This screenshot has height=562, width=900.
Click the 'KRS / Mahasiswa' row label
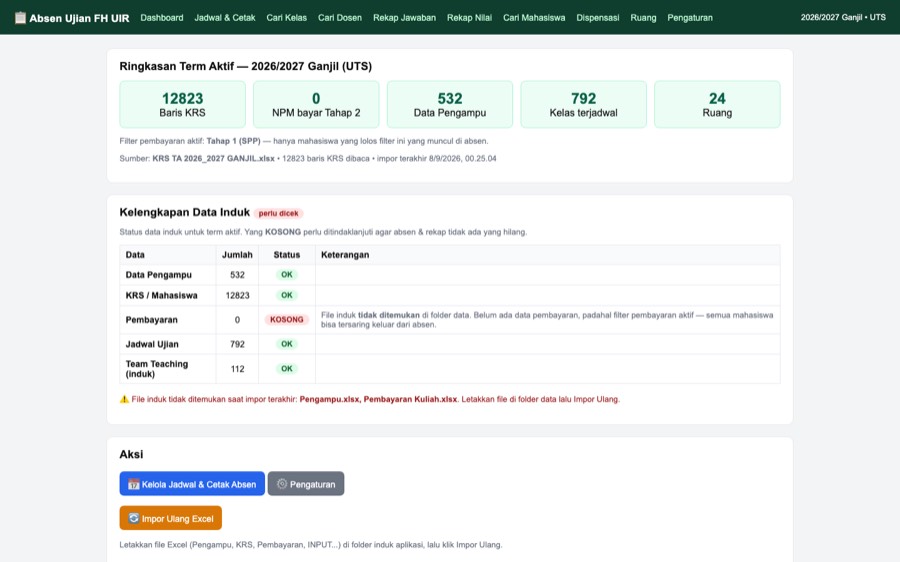pos(161,296)
